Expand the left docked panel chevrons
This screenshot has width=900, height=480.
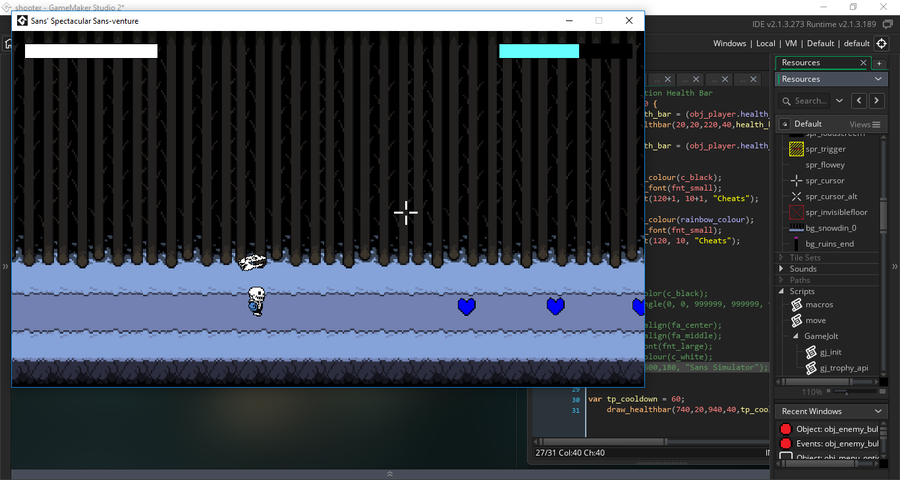point(5,266)
